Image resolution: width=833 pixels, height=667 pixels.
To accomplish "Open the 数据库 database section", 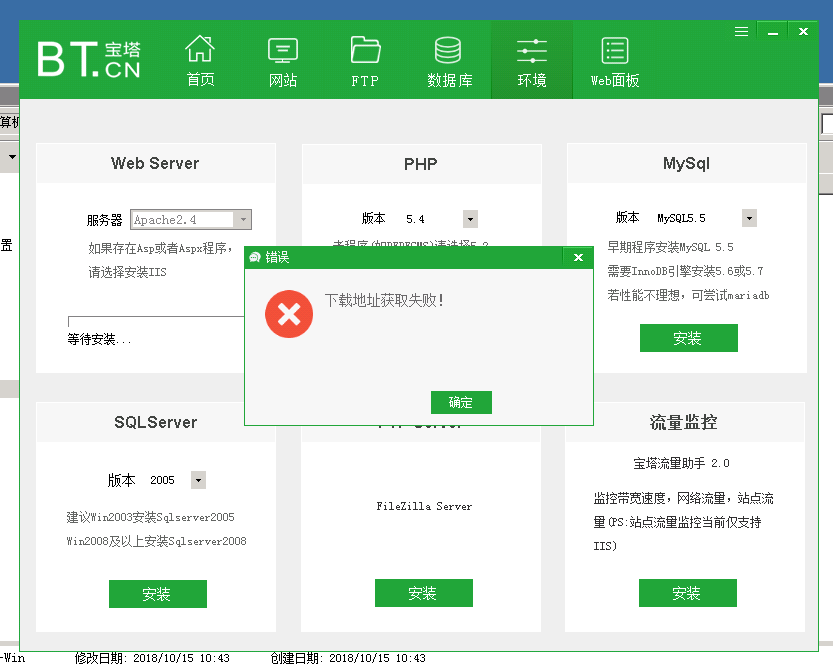I will tap(449, 62).
